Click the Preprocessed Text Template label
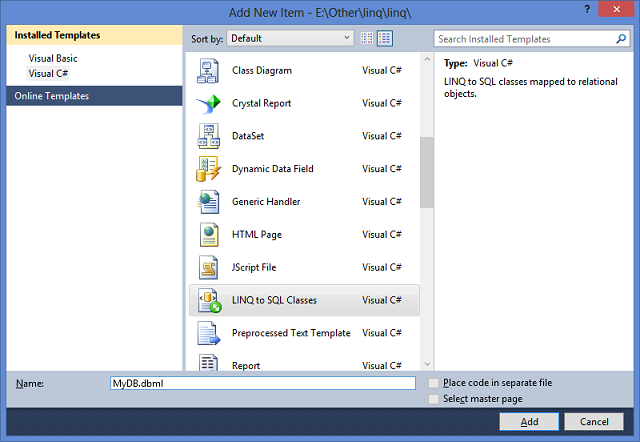 pos(291,333)
